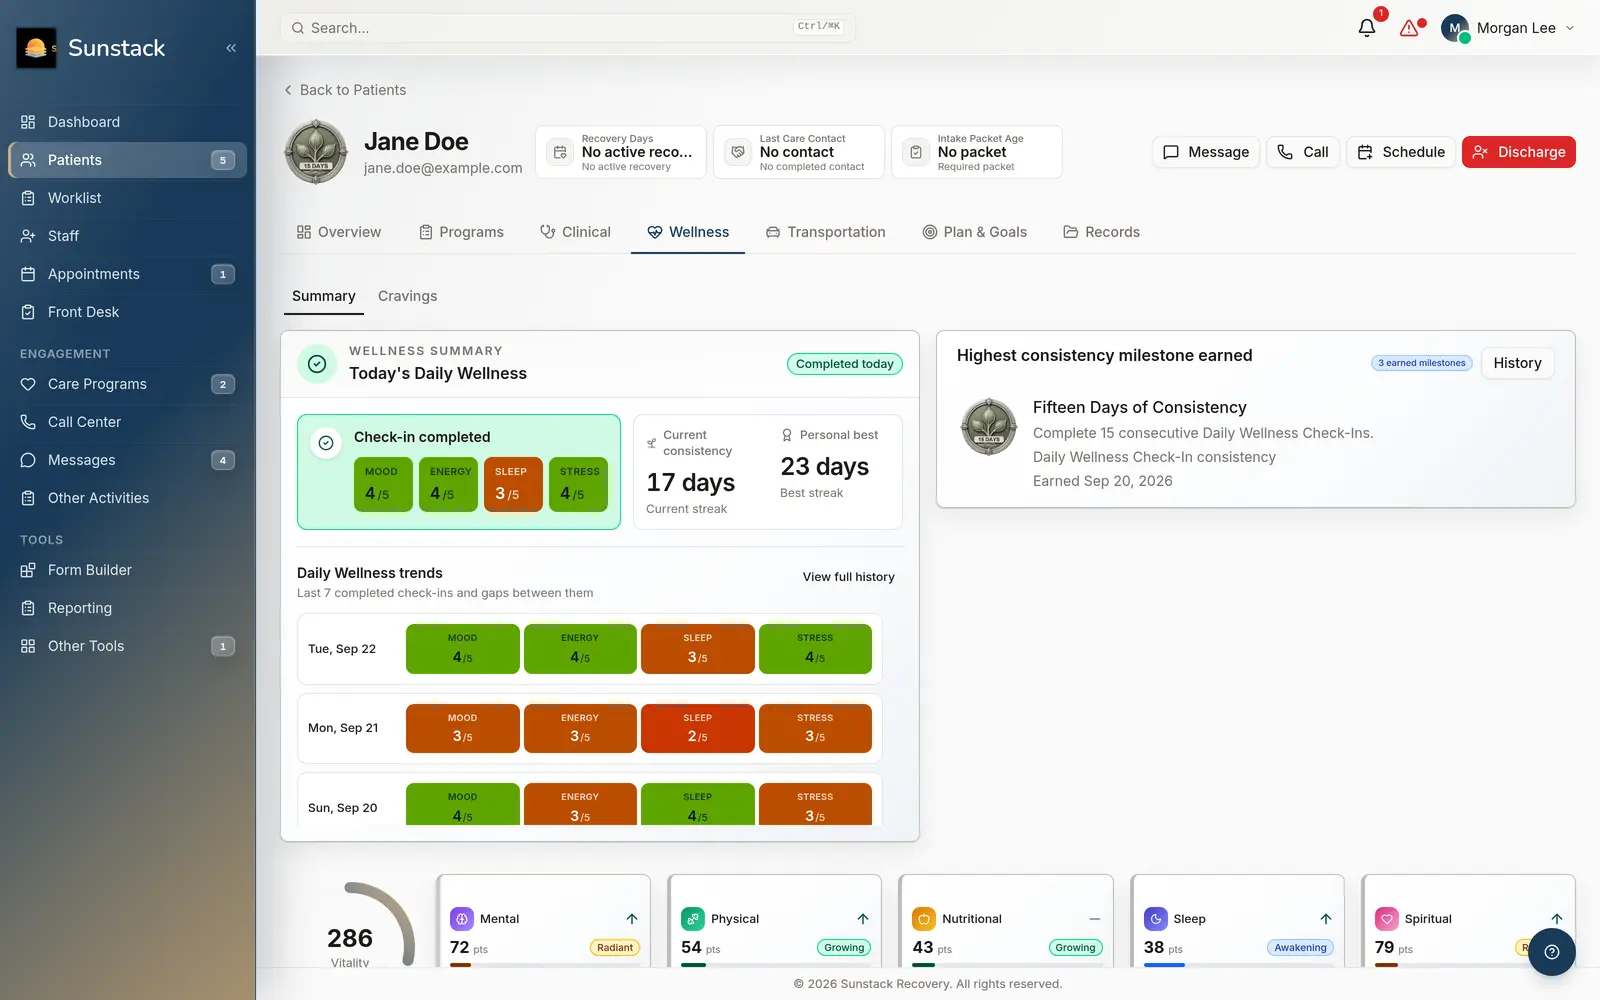Image resolution: width=1600 pixels, height=1000 pixels.
Task: Open the Plan & Goals tab
Action: click(x=975, y=232)
